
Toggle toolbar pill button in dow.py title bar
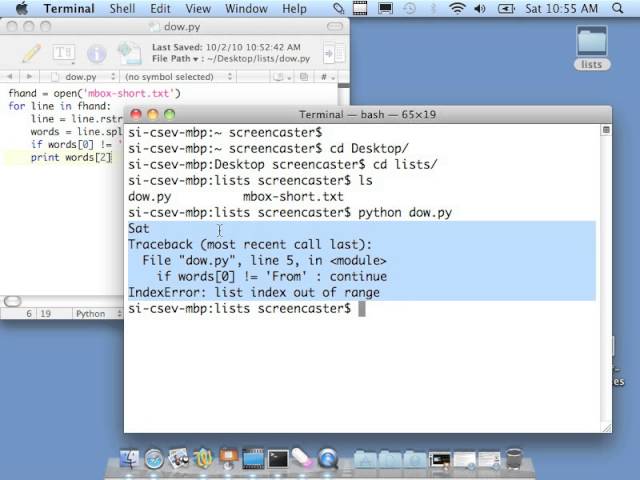[335, 27]
